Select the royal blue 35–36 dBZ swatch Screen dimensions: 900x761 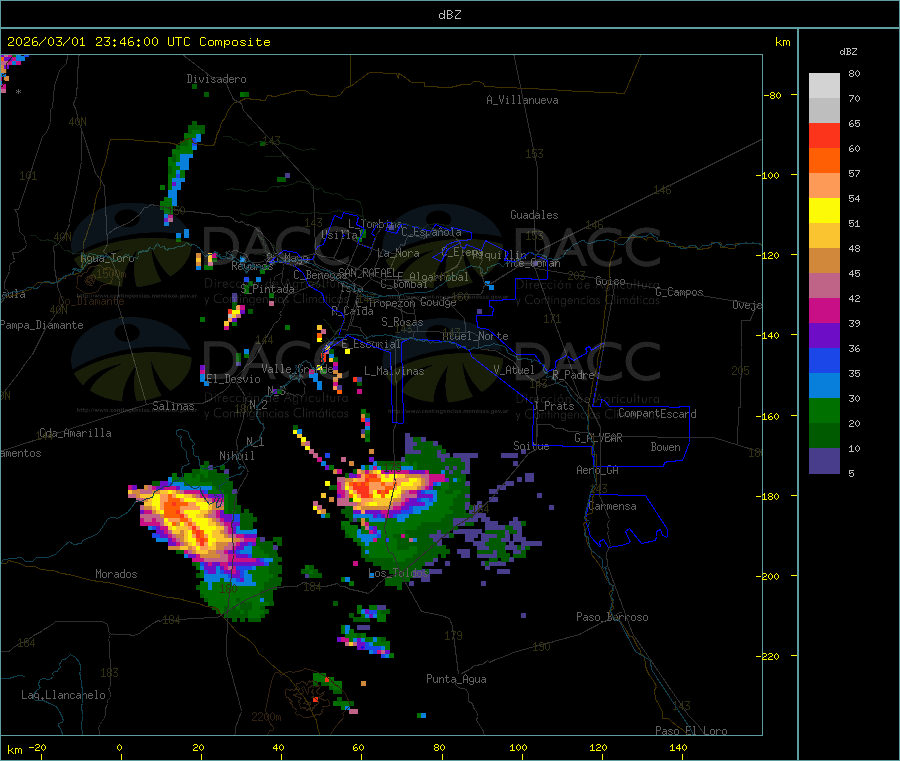824,360
